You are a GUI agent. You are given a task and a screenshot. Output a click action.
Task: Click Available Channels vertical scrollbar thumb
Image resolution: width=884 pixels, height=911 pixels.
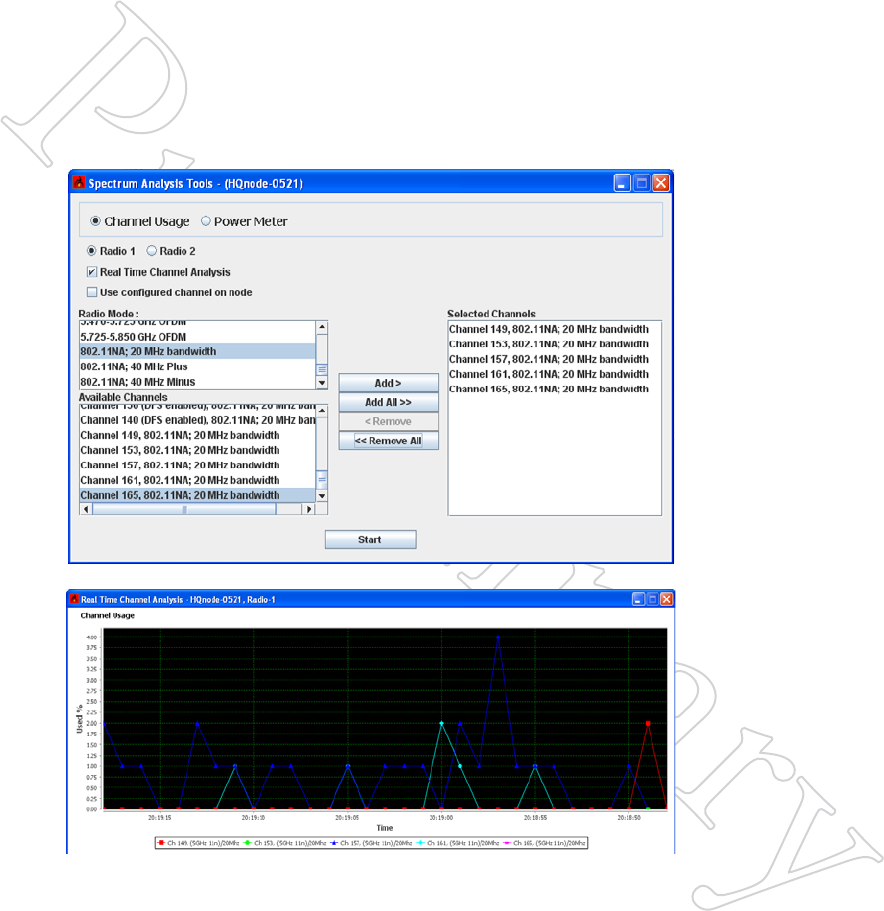(x=322, y=479)
